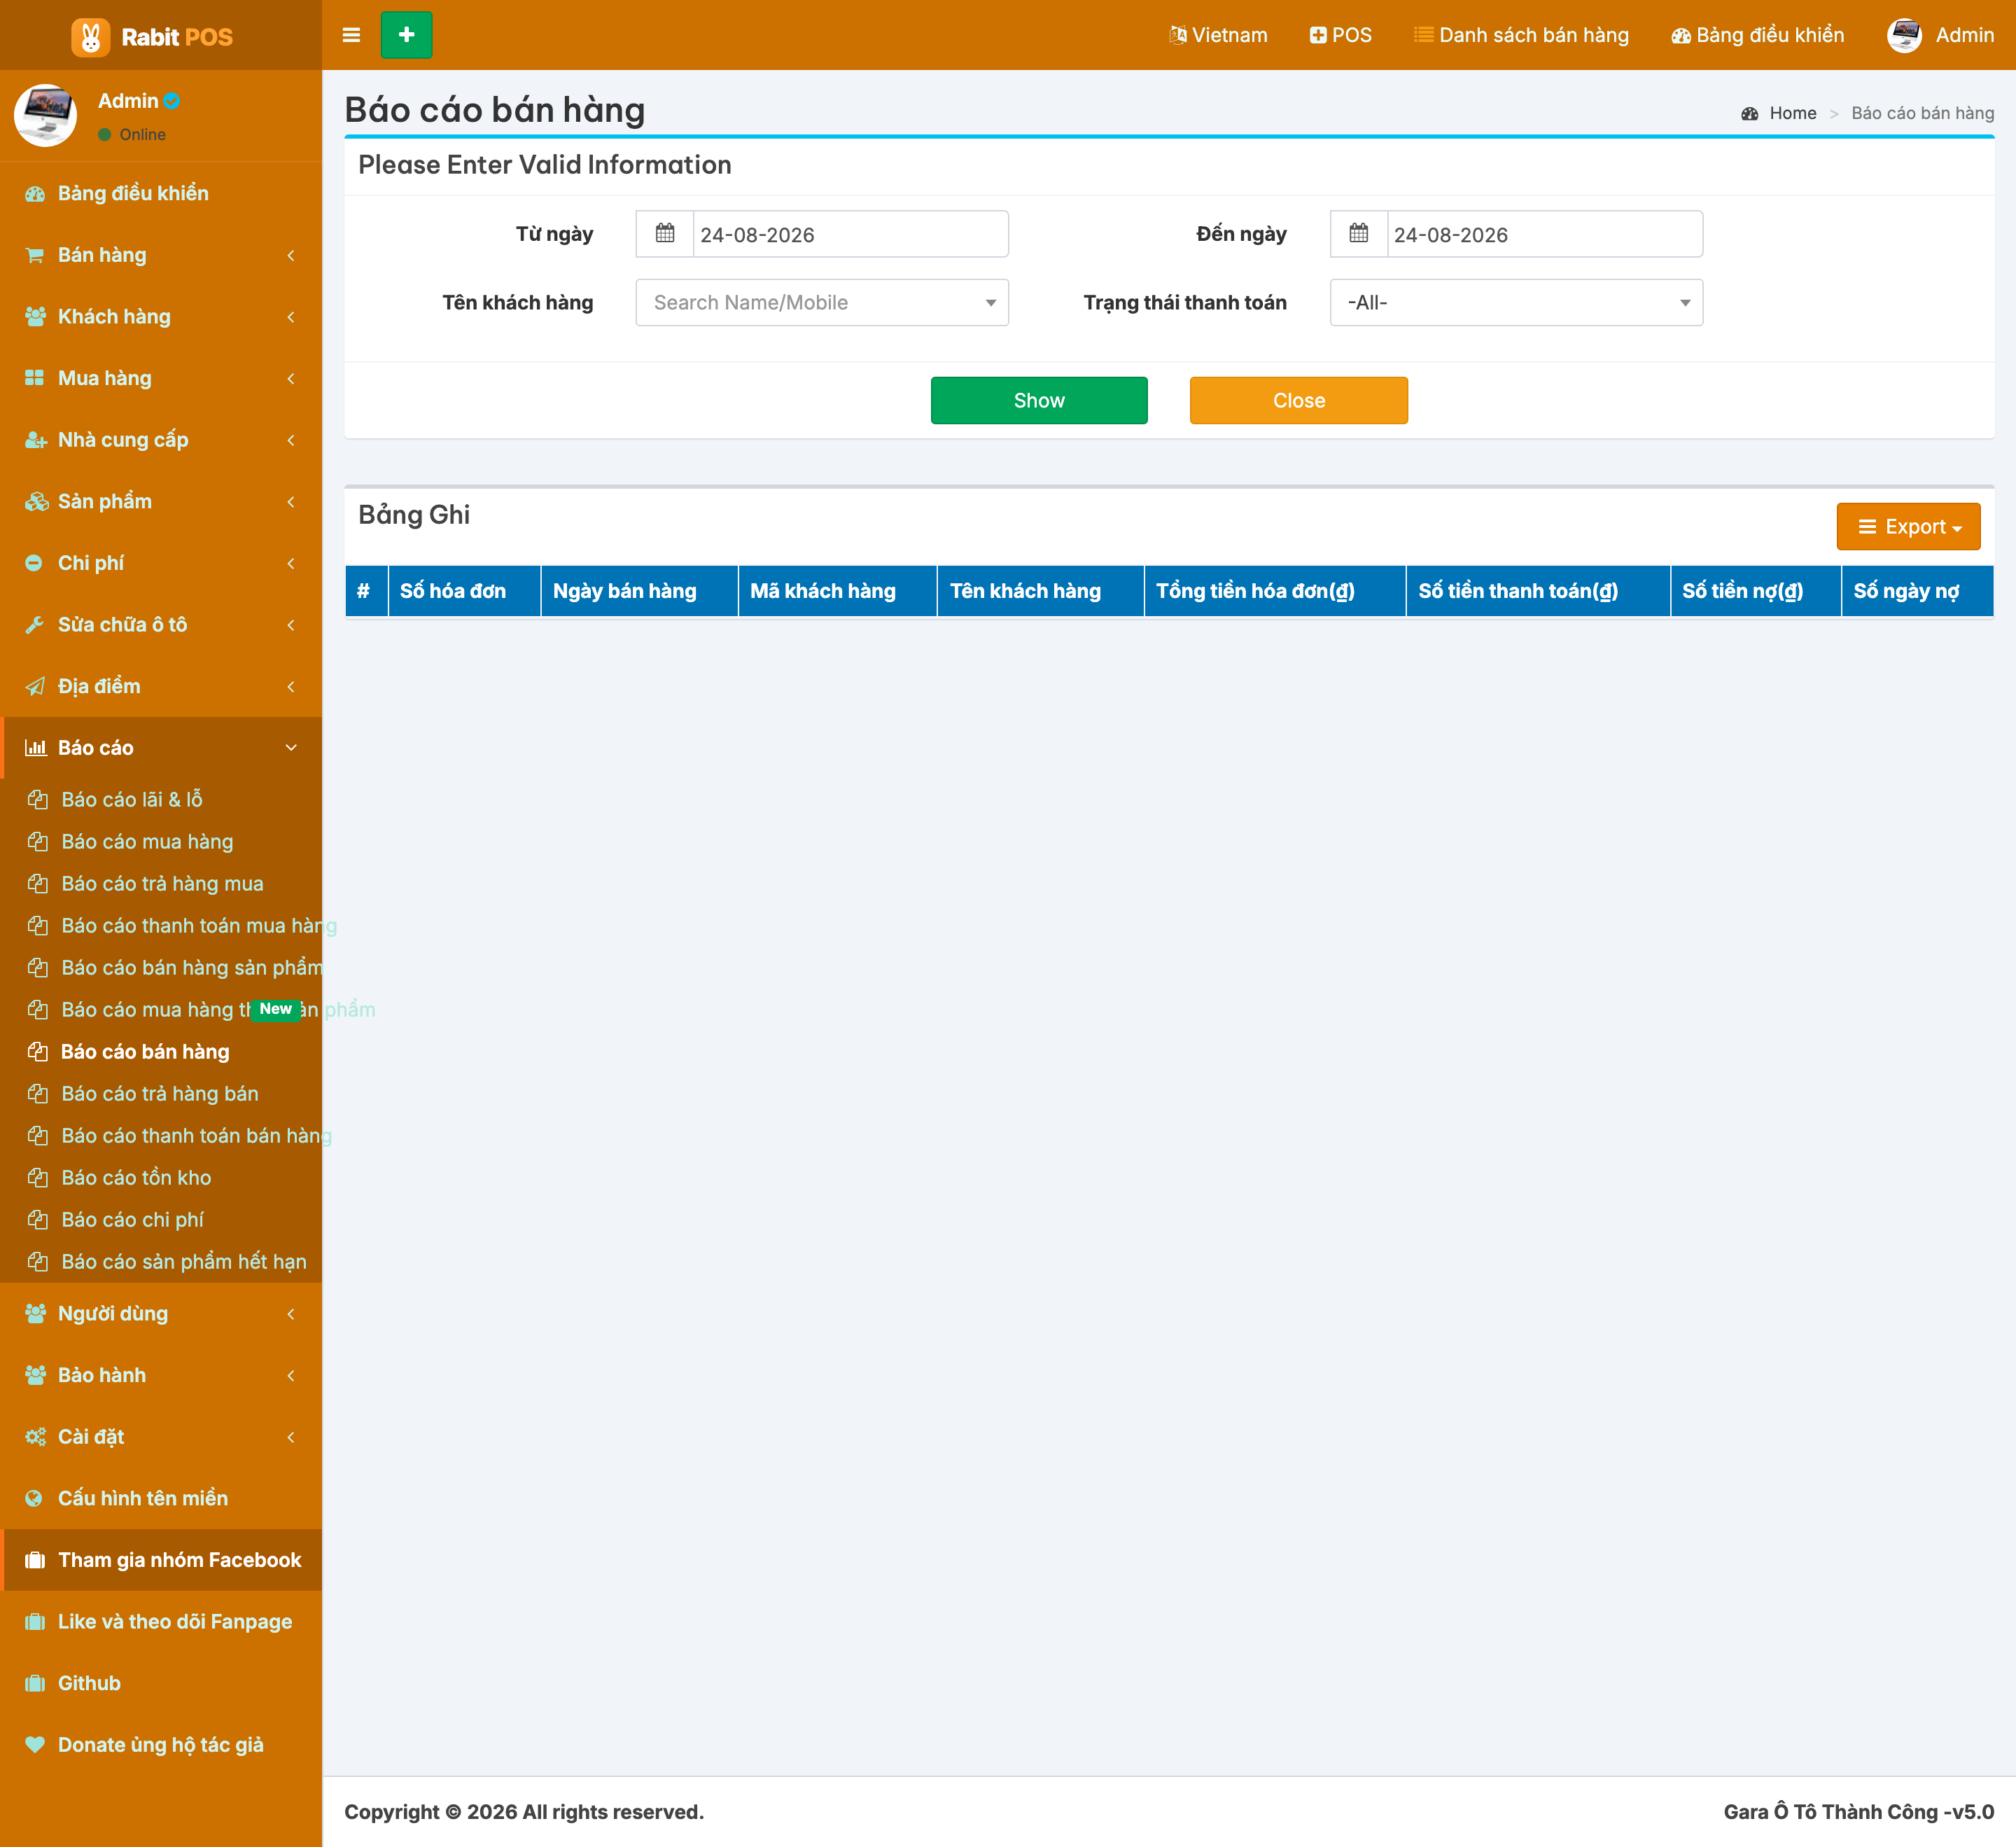Click the Từ ngày calendar icon
This screenshot has width=2016, height=1847.
pyautogui.click(x=665, y=234)
